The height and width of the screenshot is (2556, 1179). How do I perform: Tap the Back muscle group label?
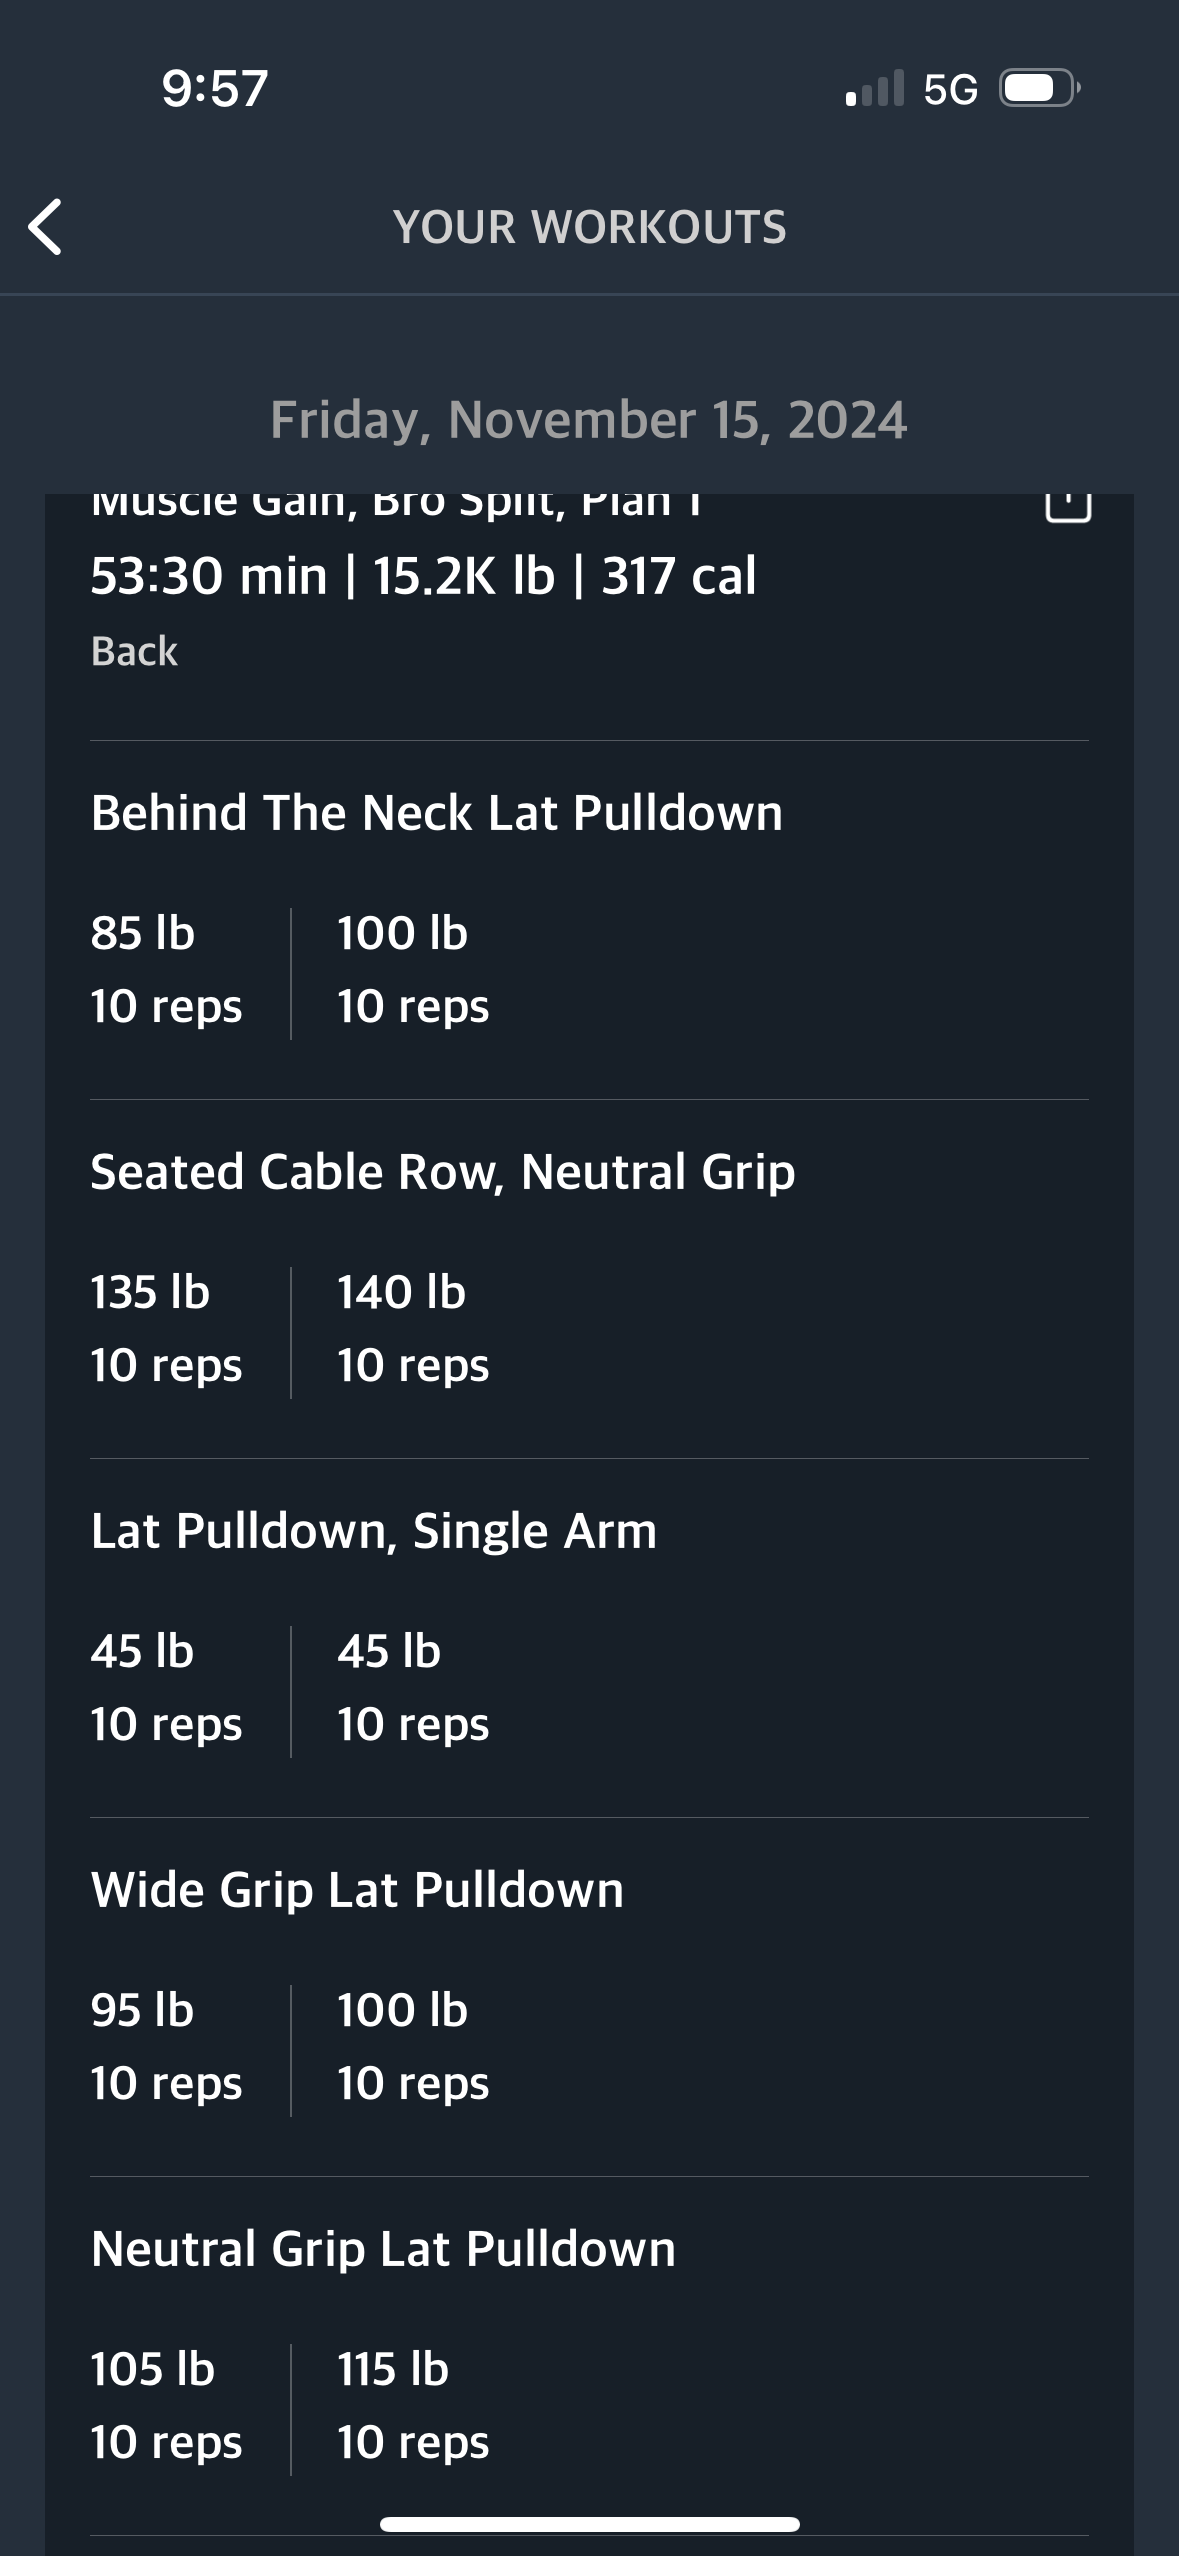pos(134,651)
